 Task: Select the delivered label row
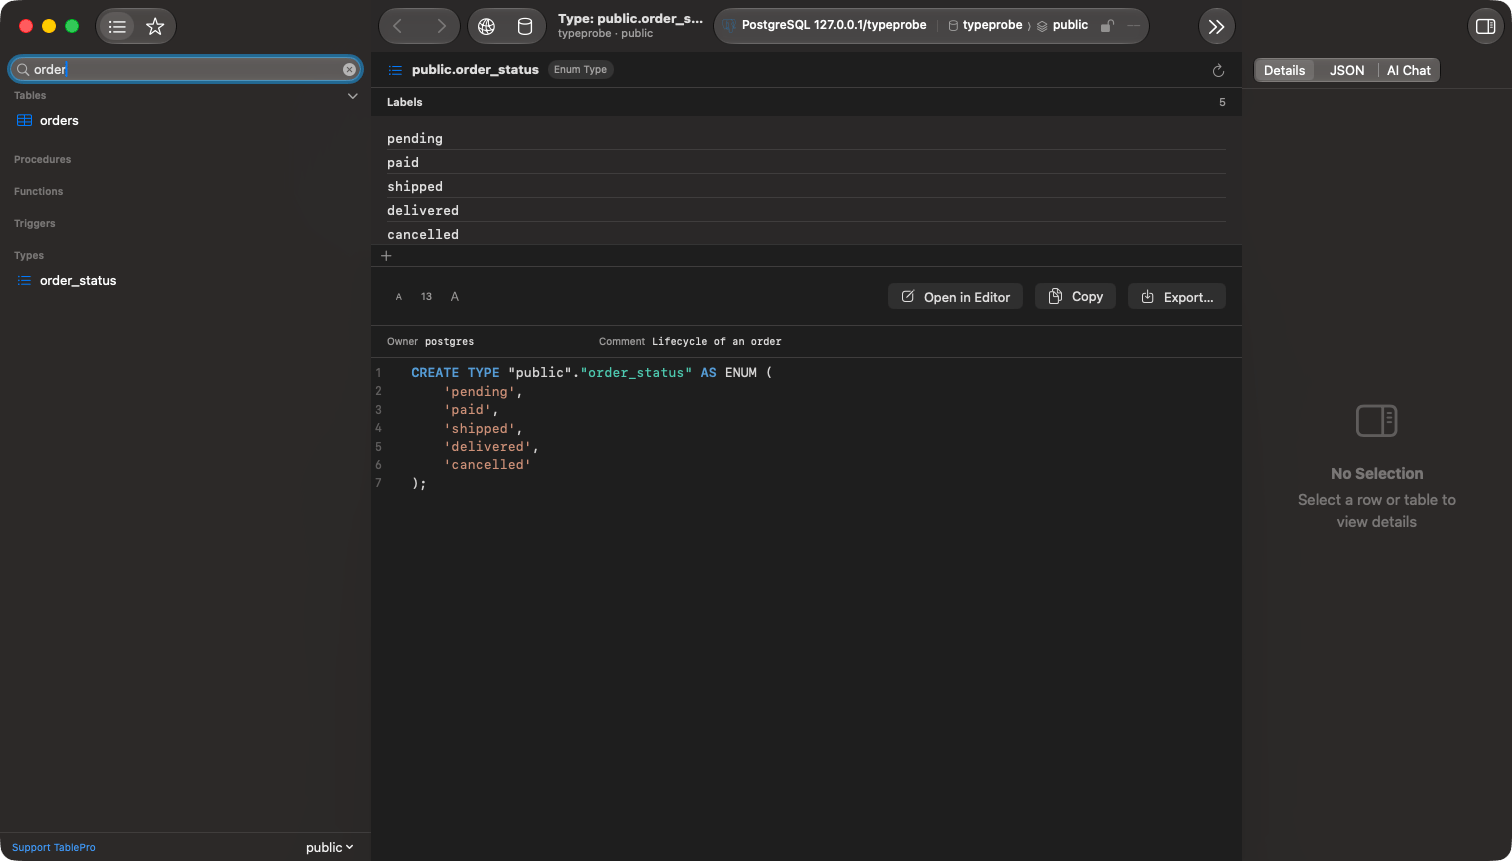pos(806,210)
